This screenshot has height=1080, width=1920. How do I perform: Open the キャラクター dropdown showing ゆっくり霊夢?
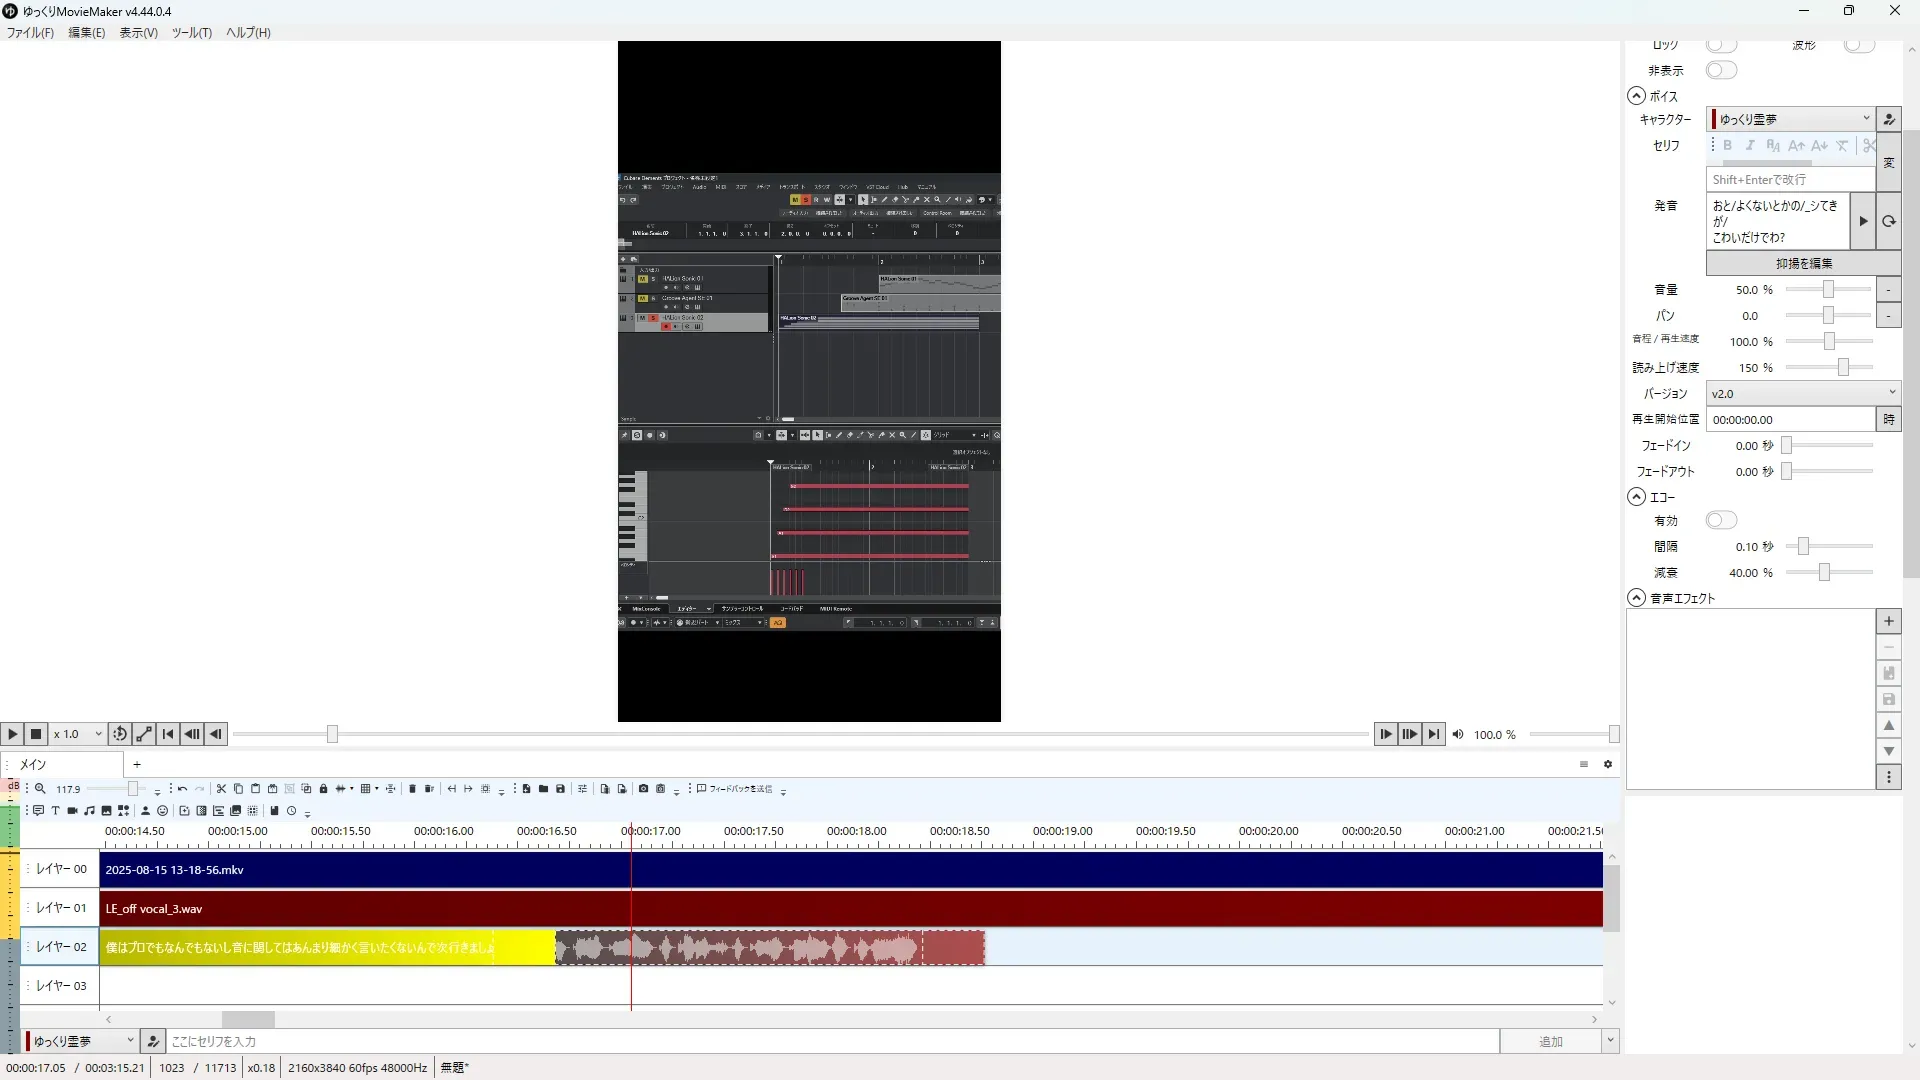click(x=1791, y=119)
